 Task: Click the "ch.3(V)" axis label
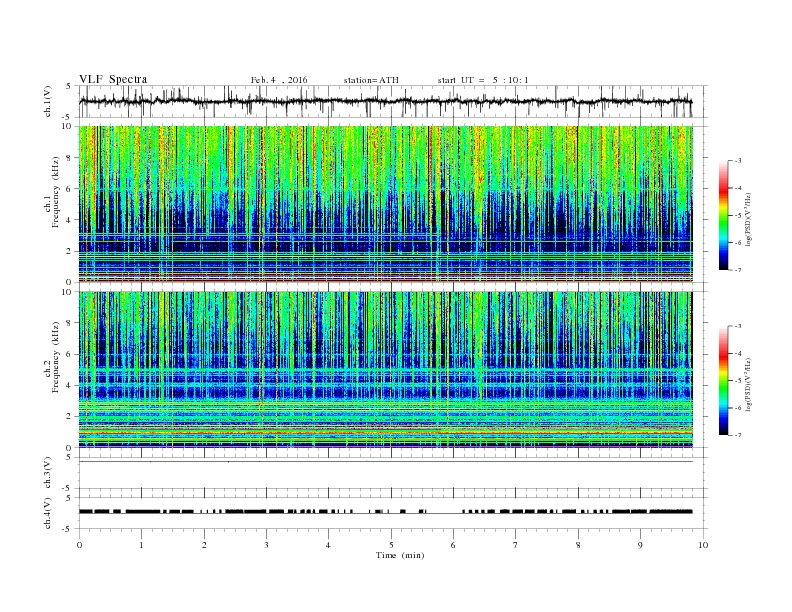[x=48, y=473]
